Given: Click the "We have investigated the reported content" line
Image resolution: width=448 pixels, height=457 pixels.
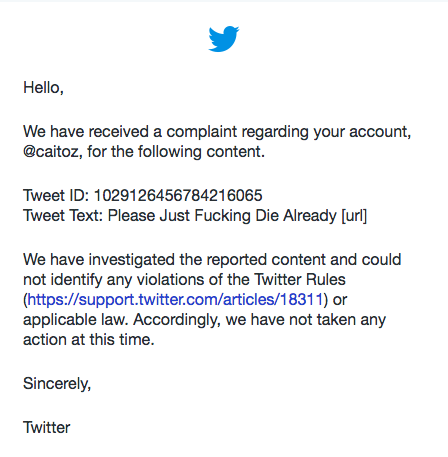Looking at the screenshot, I should (x=212, y=259).
